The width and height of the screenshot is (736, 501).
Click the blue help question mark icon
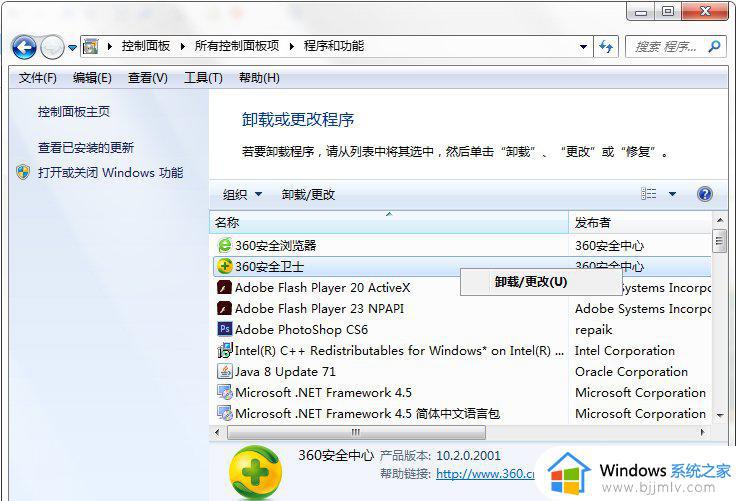705,193
